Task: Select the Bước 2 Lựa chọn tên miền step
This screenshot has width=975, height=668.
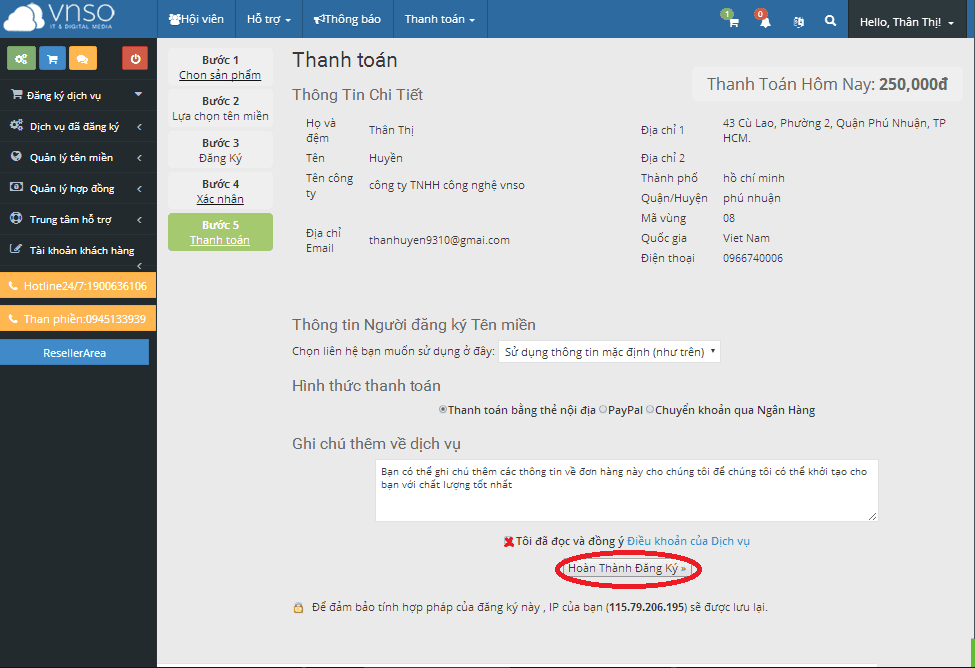Action: tap(220, 108)
